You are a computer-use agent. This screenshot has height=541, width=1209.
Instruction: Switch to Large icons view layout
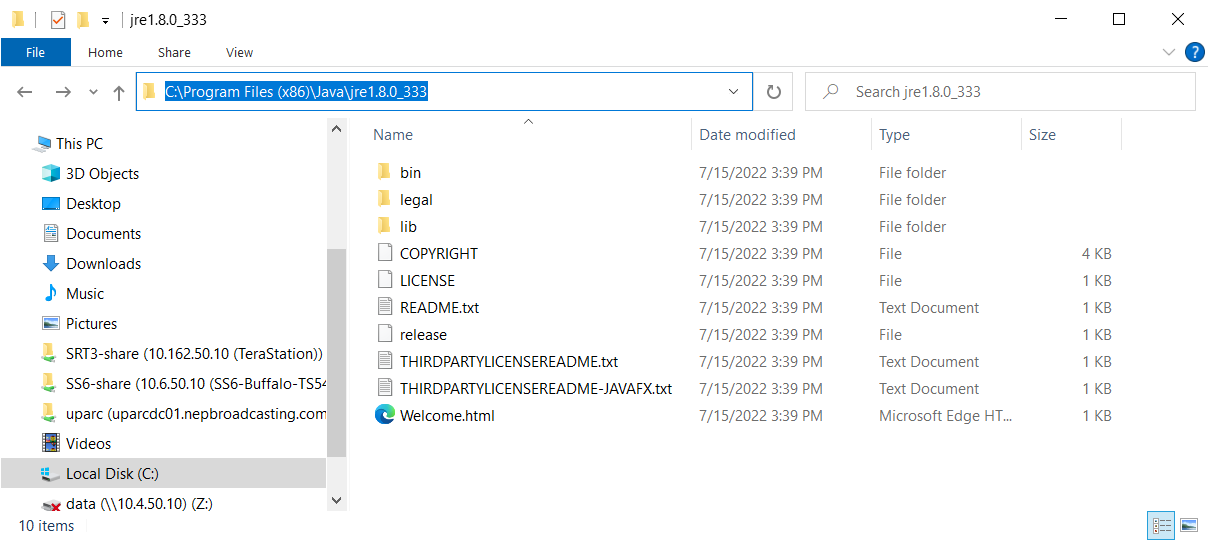(x=1188, y=524)
